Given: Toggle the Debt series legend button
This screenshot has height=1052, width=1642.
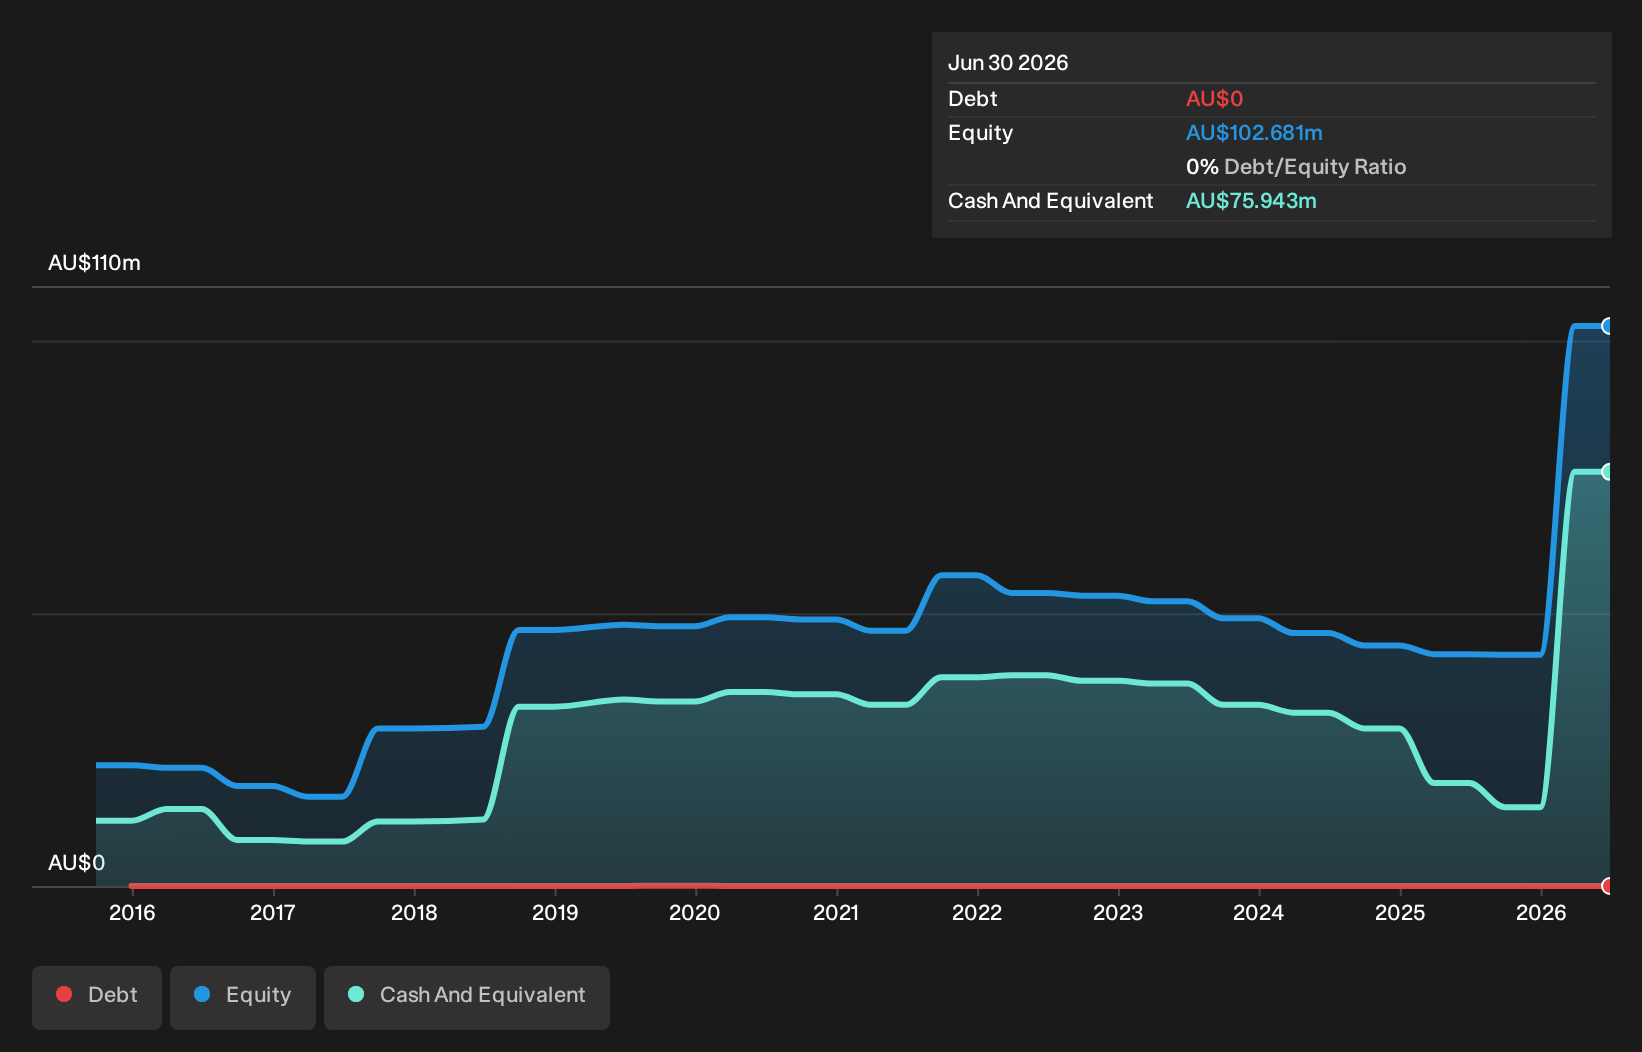Looking at the screenshot, I should pos(97,997).
